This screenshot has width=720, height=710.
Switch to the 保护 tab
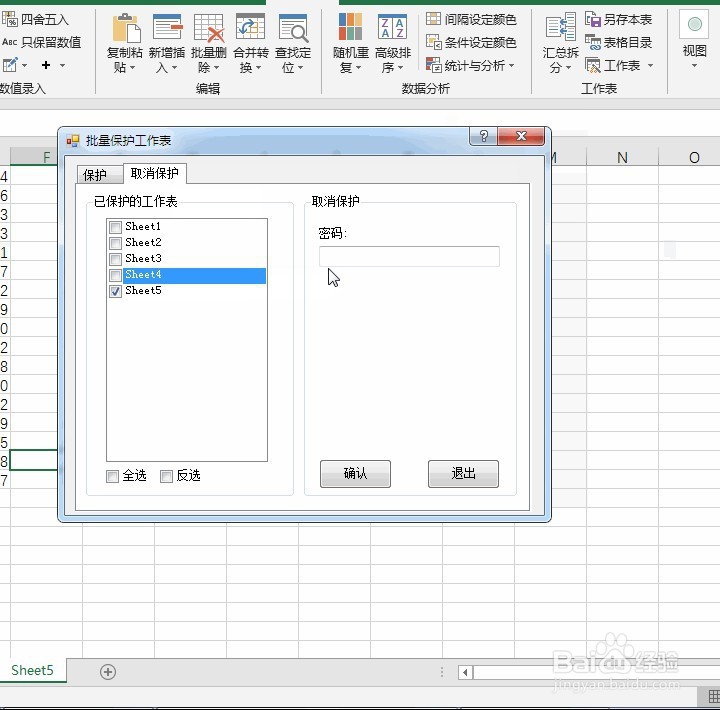[100, 175]
